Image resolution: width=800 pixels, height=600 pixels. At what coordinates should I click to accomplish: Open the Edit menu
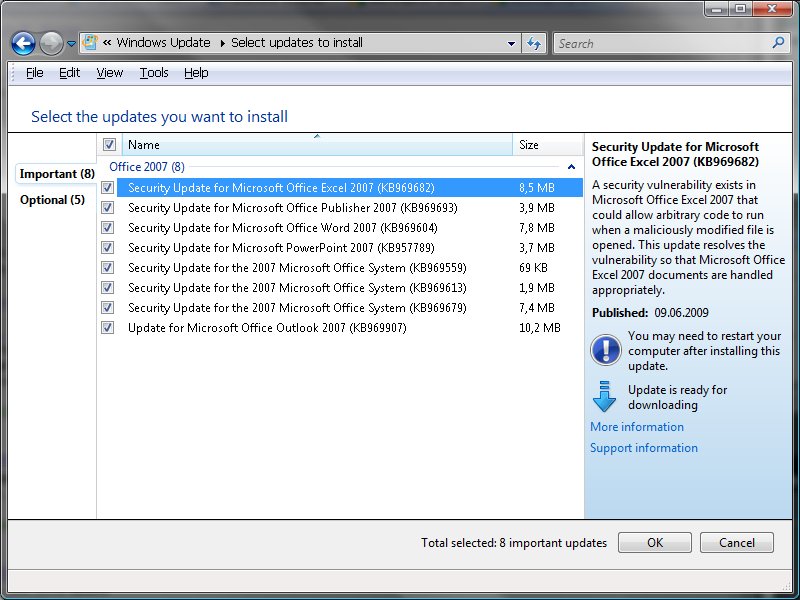(69, 73)
